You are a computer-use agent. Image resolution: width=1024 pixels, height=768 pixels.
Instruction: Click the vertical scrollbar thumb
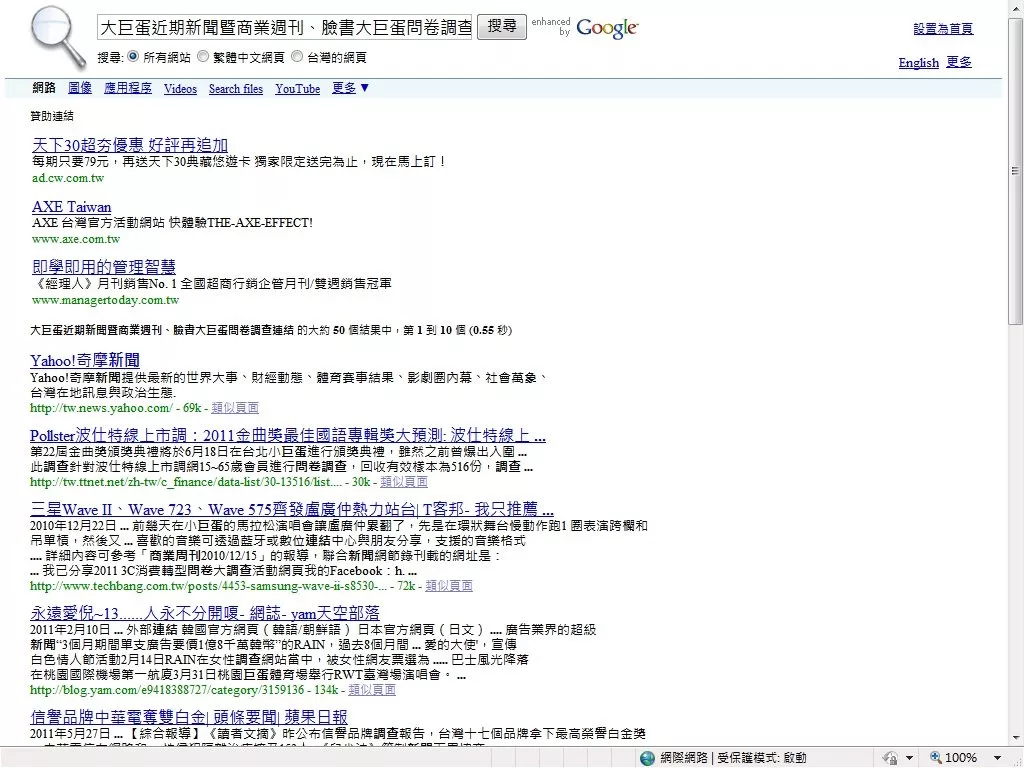tap(1015, 171)
